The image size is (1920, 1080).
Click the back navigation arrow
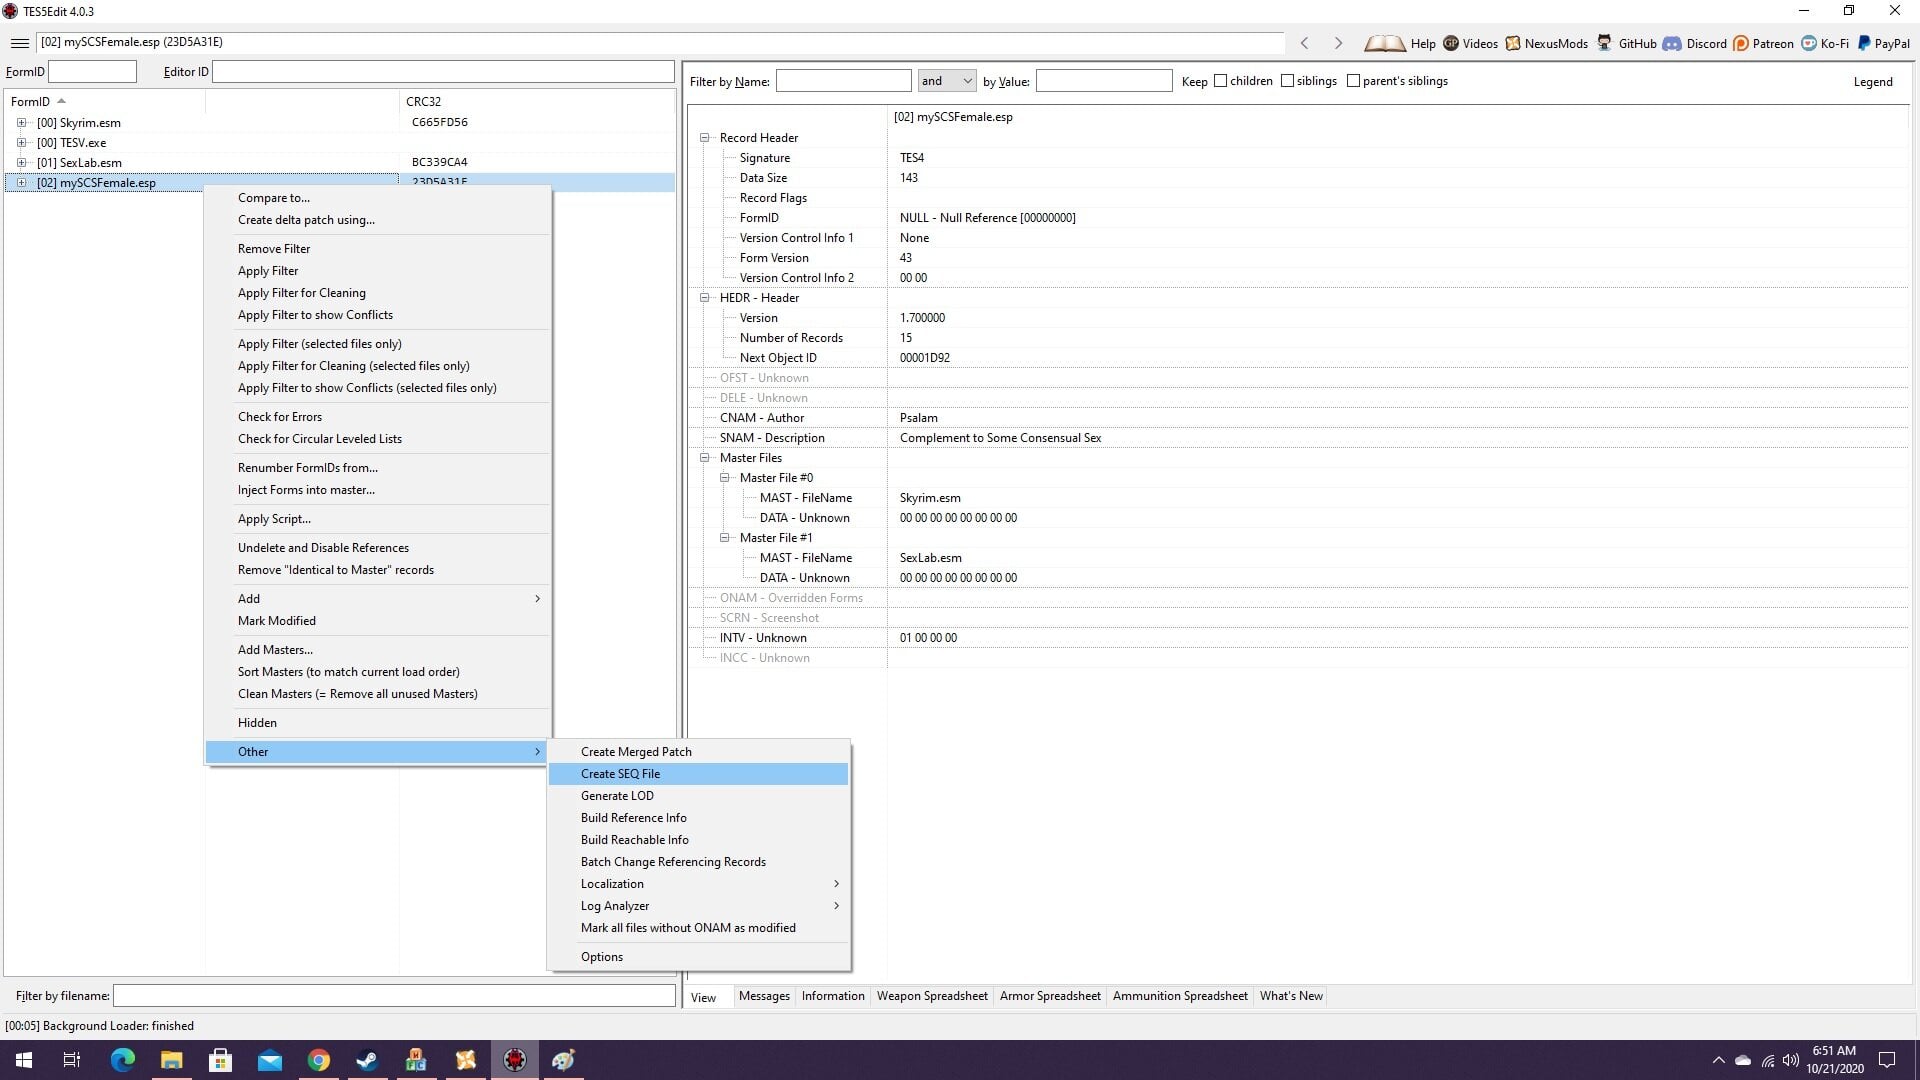(x=1305, y=43)
